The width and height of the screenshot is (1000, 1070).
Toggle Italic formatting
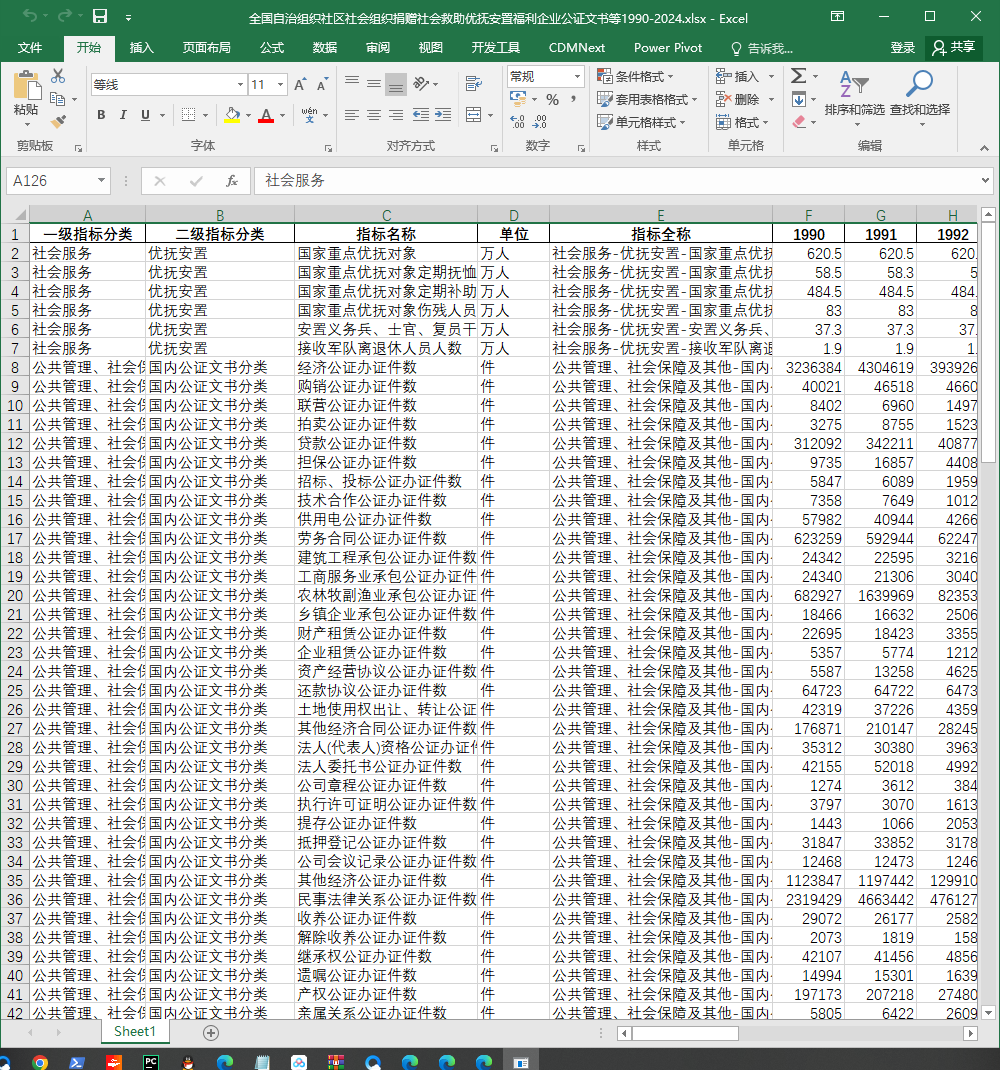click(123, 115)
